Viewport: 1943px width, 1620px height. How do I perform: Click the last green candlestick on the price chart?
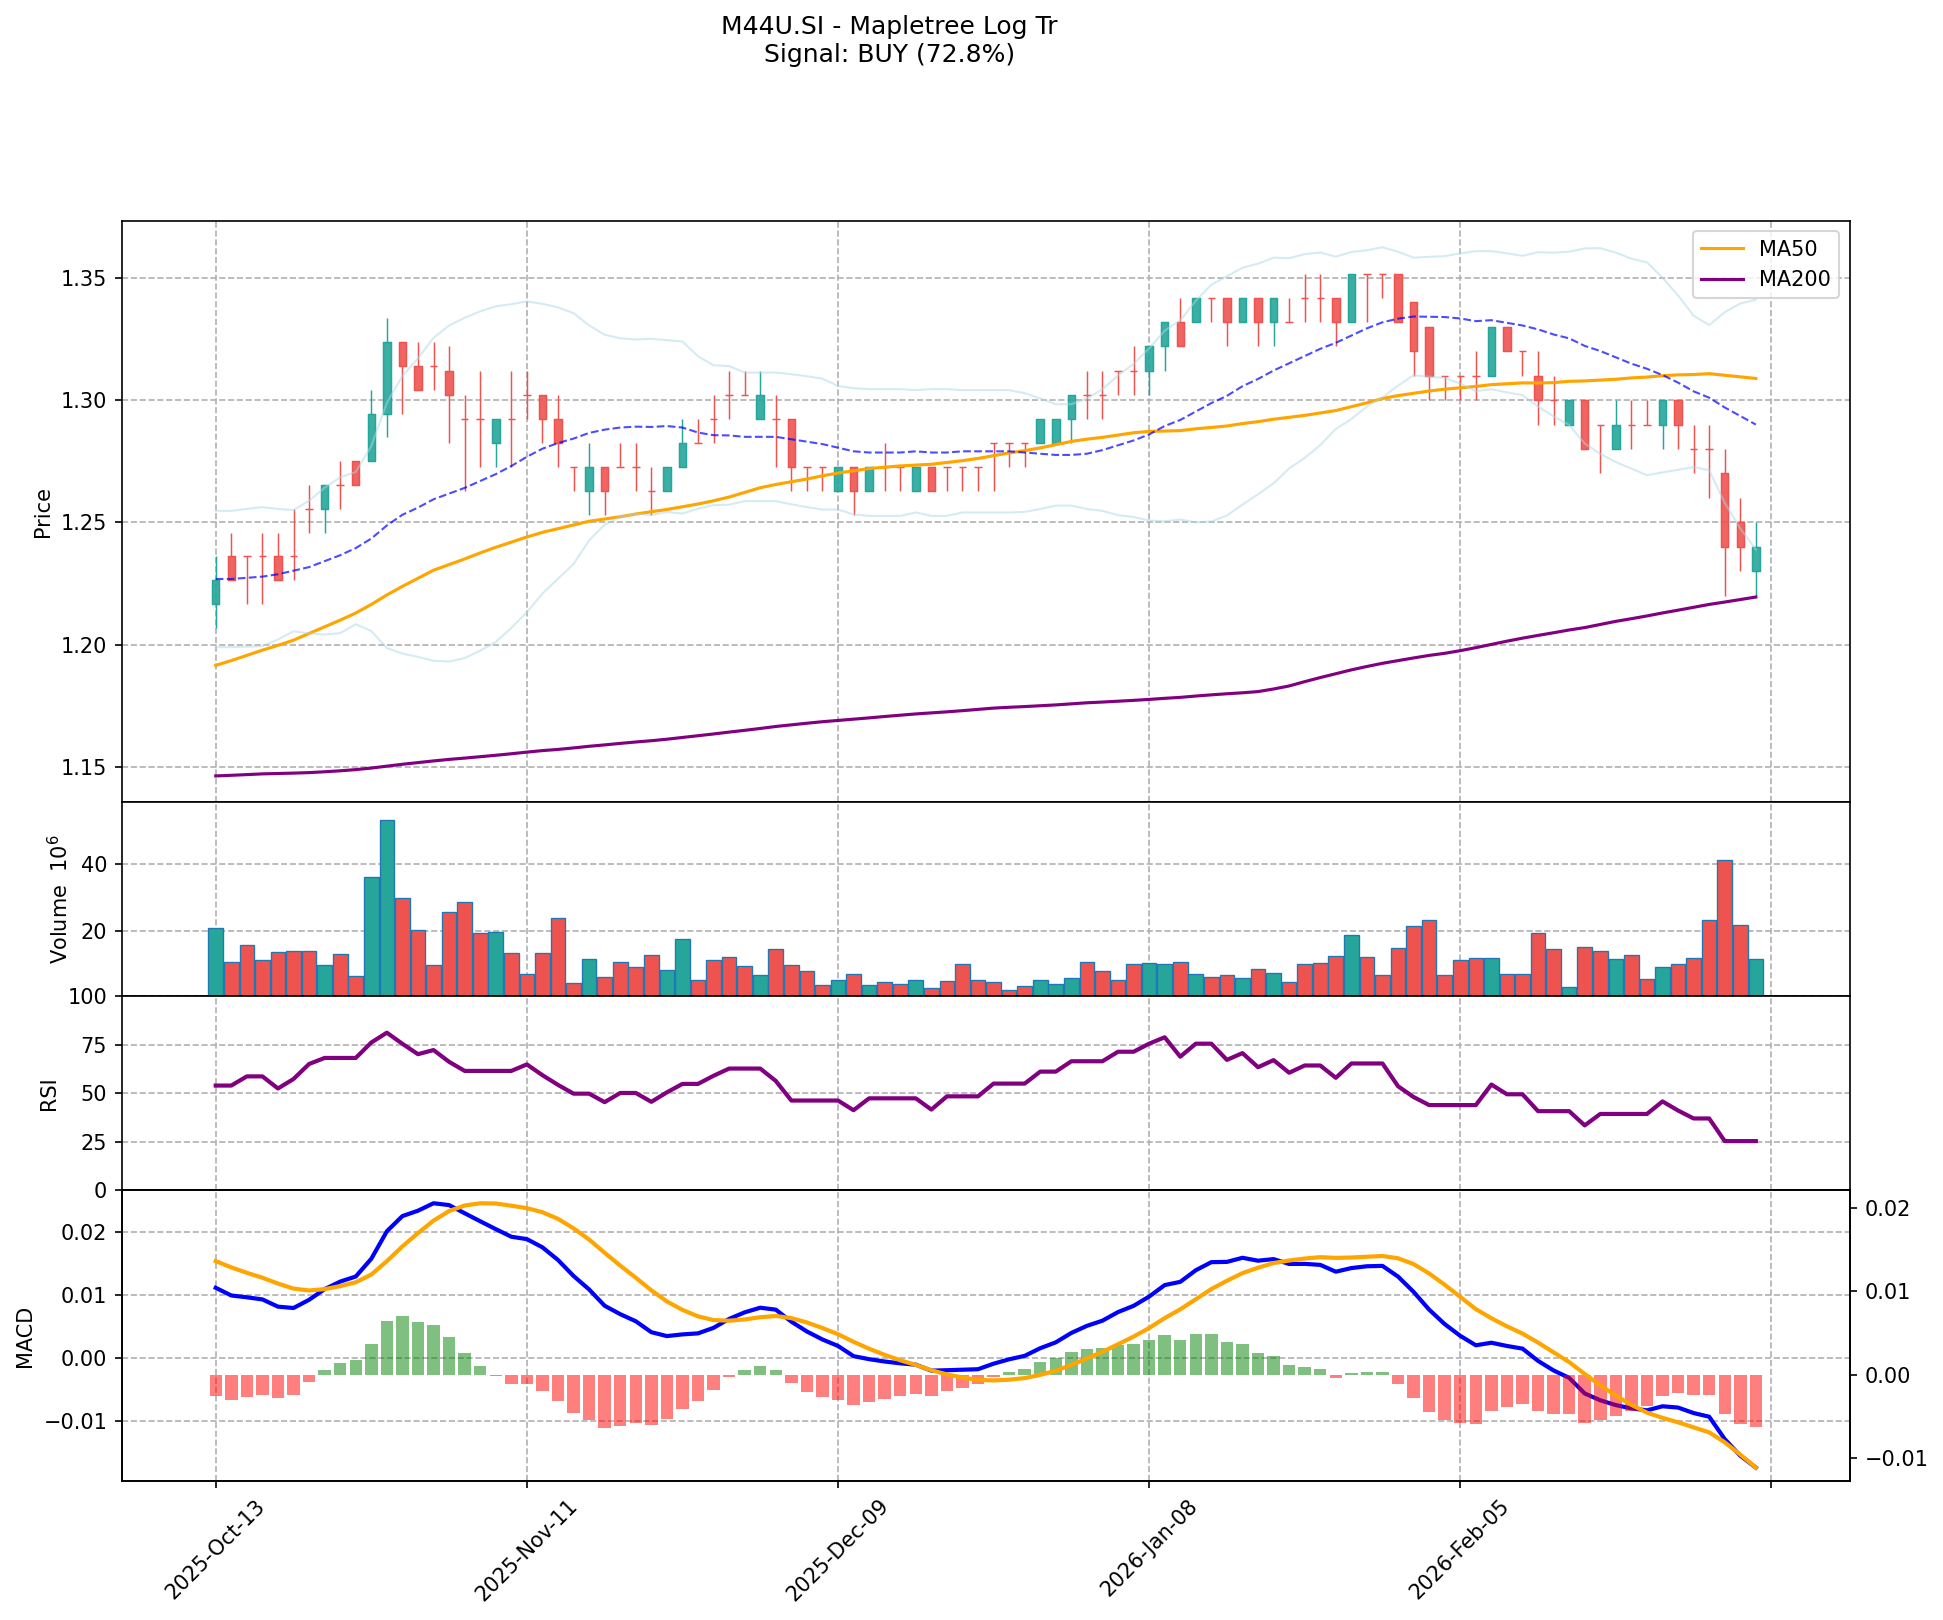1756,558
